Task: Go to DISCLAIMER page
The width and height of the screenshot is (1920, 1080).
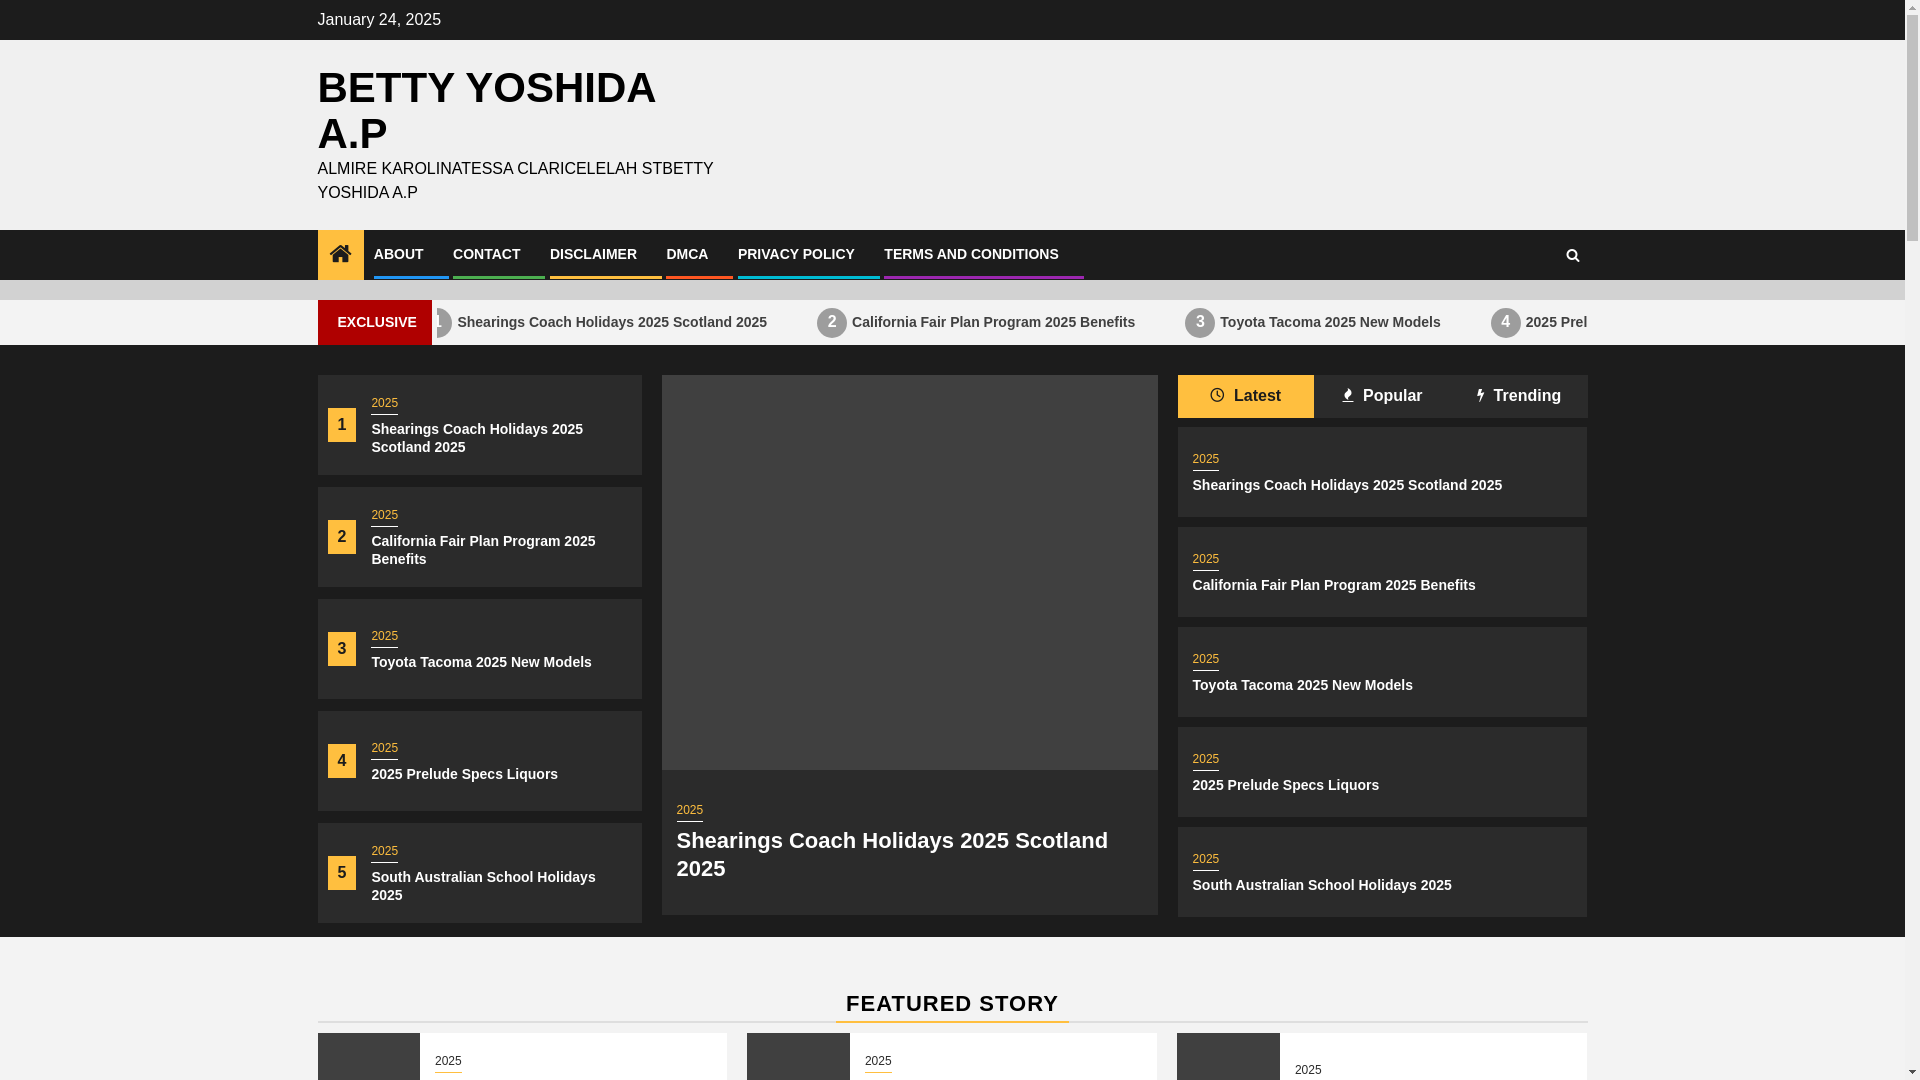Action: click(x=593, y=254)
